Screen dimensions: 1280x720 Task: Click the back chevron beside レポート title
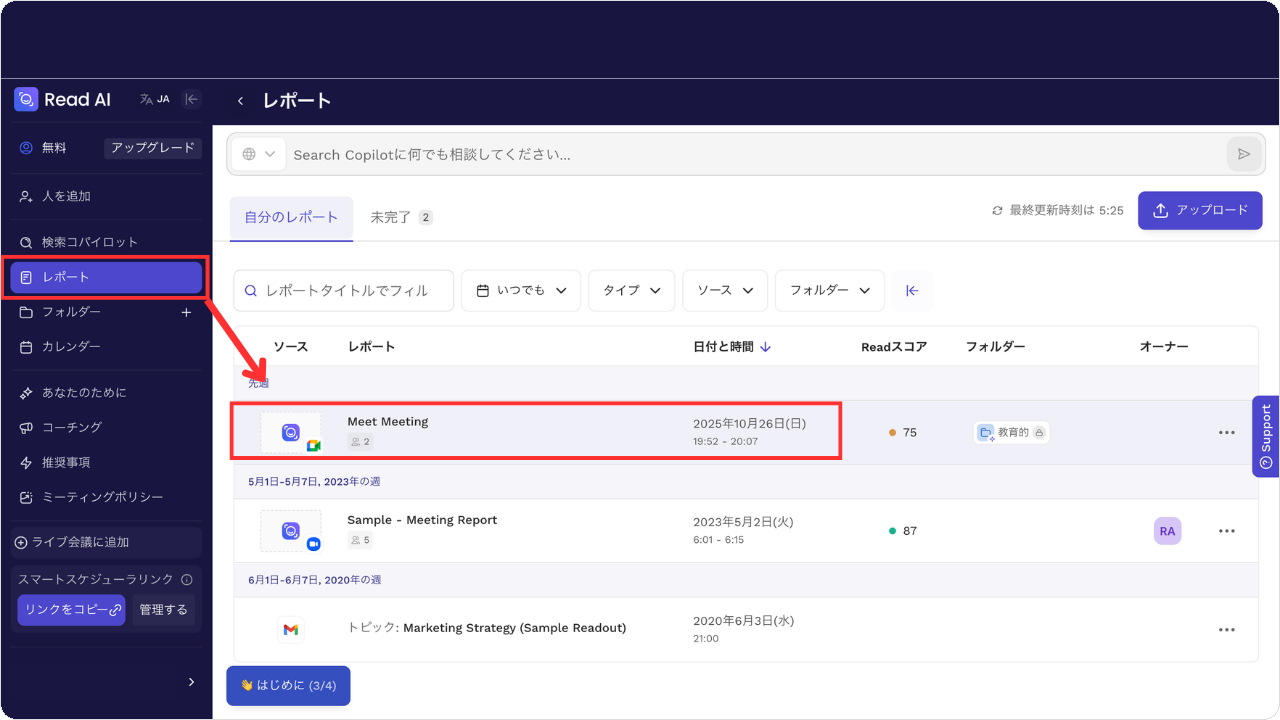pyautogui.click(x=240, y=101)
